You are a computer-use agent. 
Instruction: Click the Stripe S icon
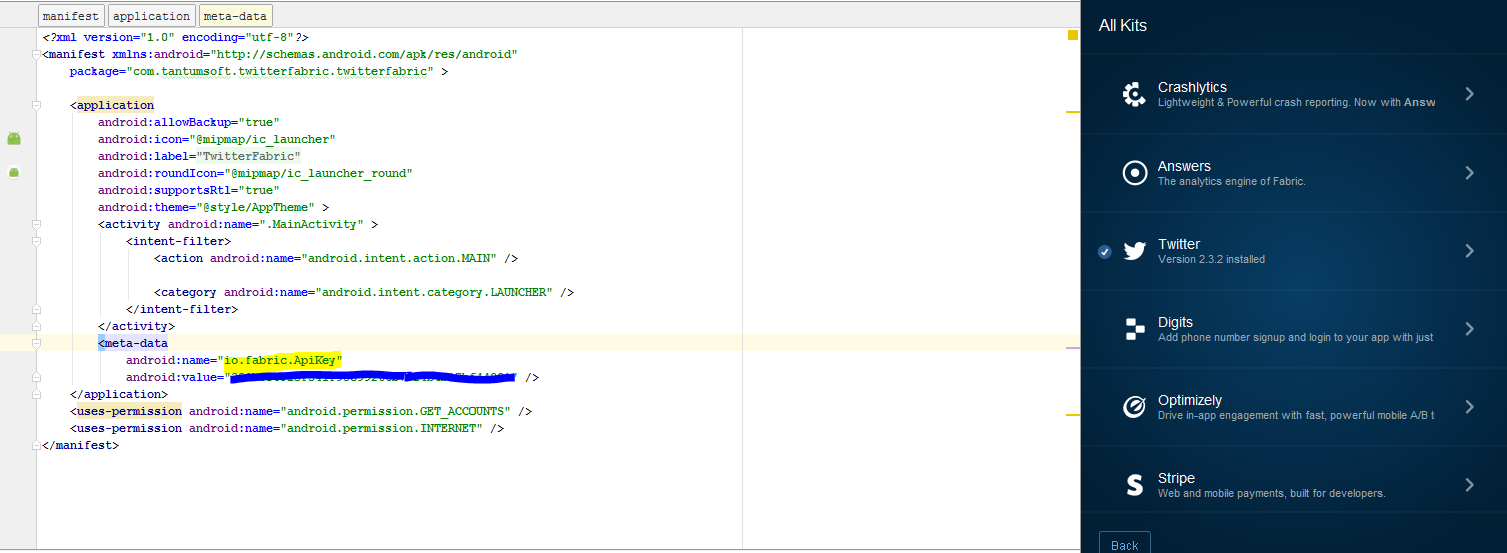[x=1134, y=485]
